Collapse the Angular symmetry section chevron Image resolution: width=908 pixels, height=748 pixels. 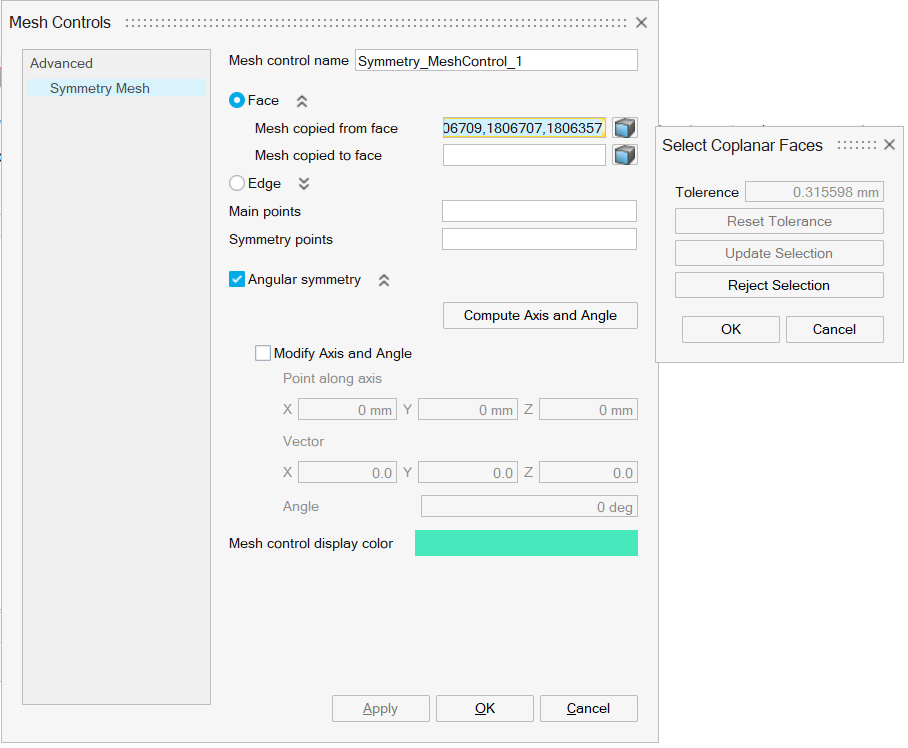pyautogui.click(x=384, y=281)
